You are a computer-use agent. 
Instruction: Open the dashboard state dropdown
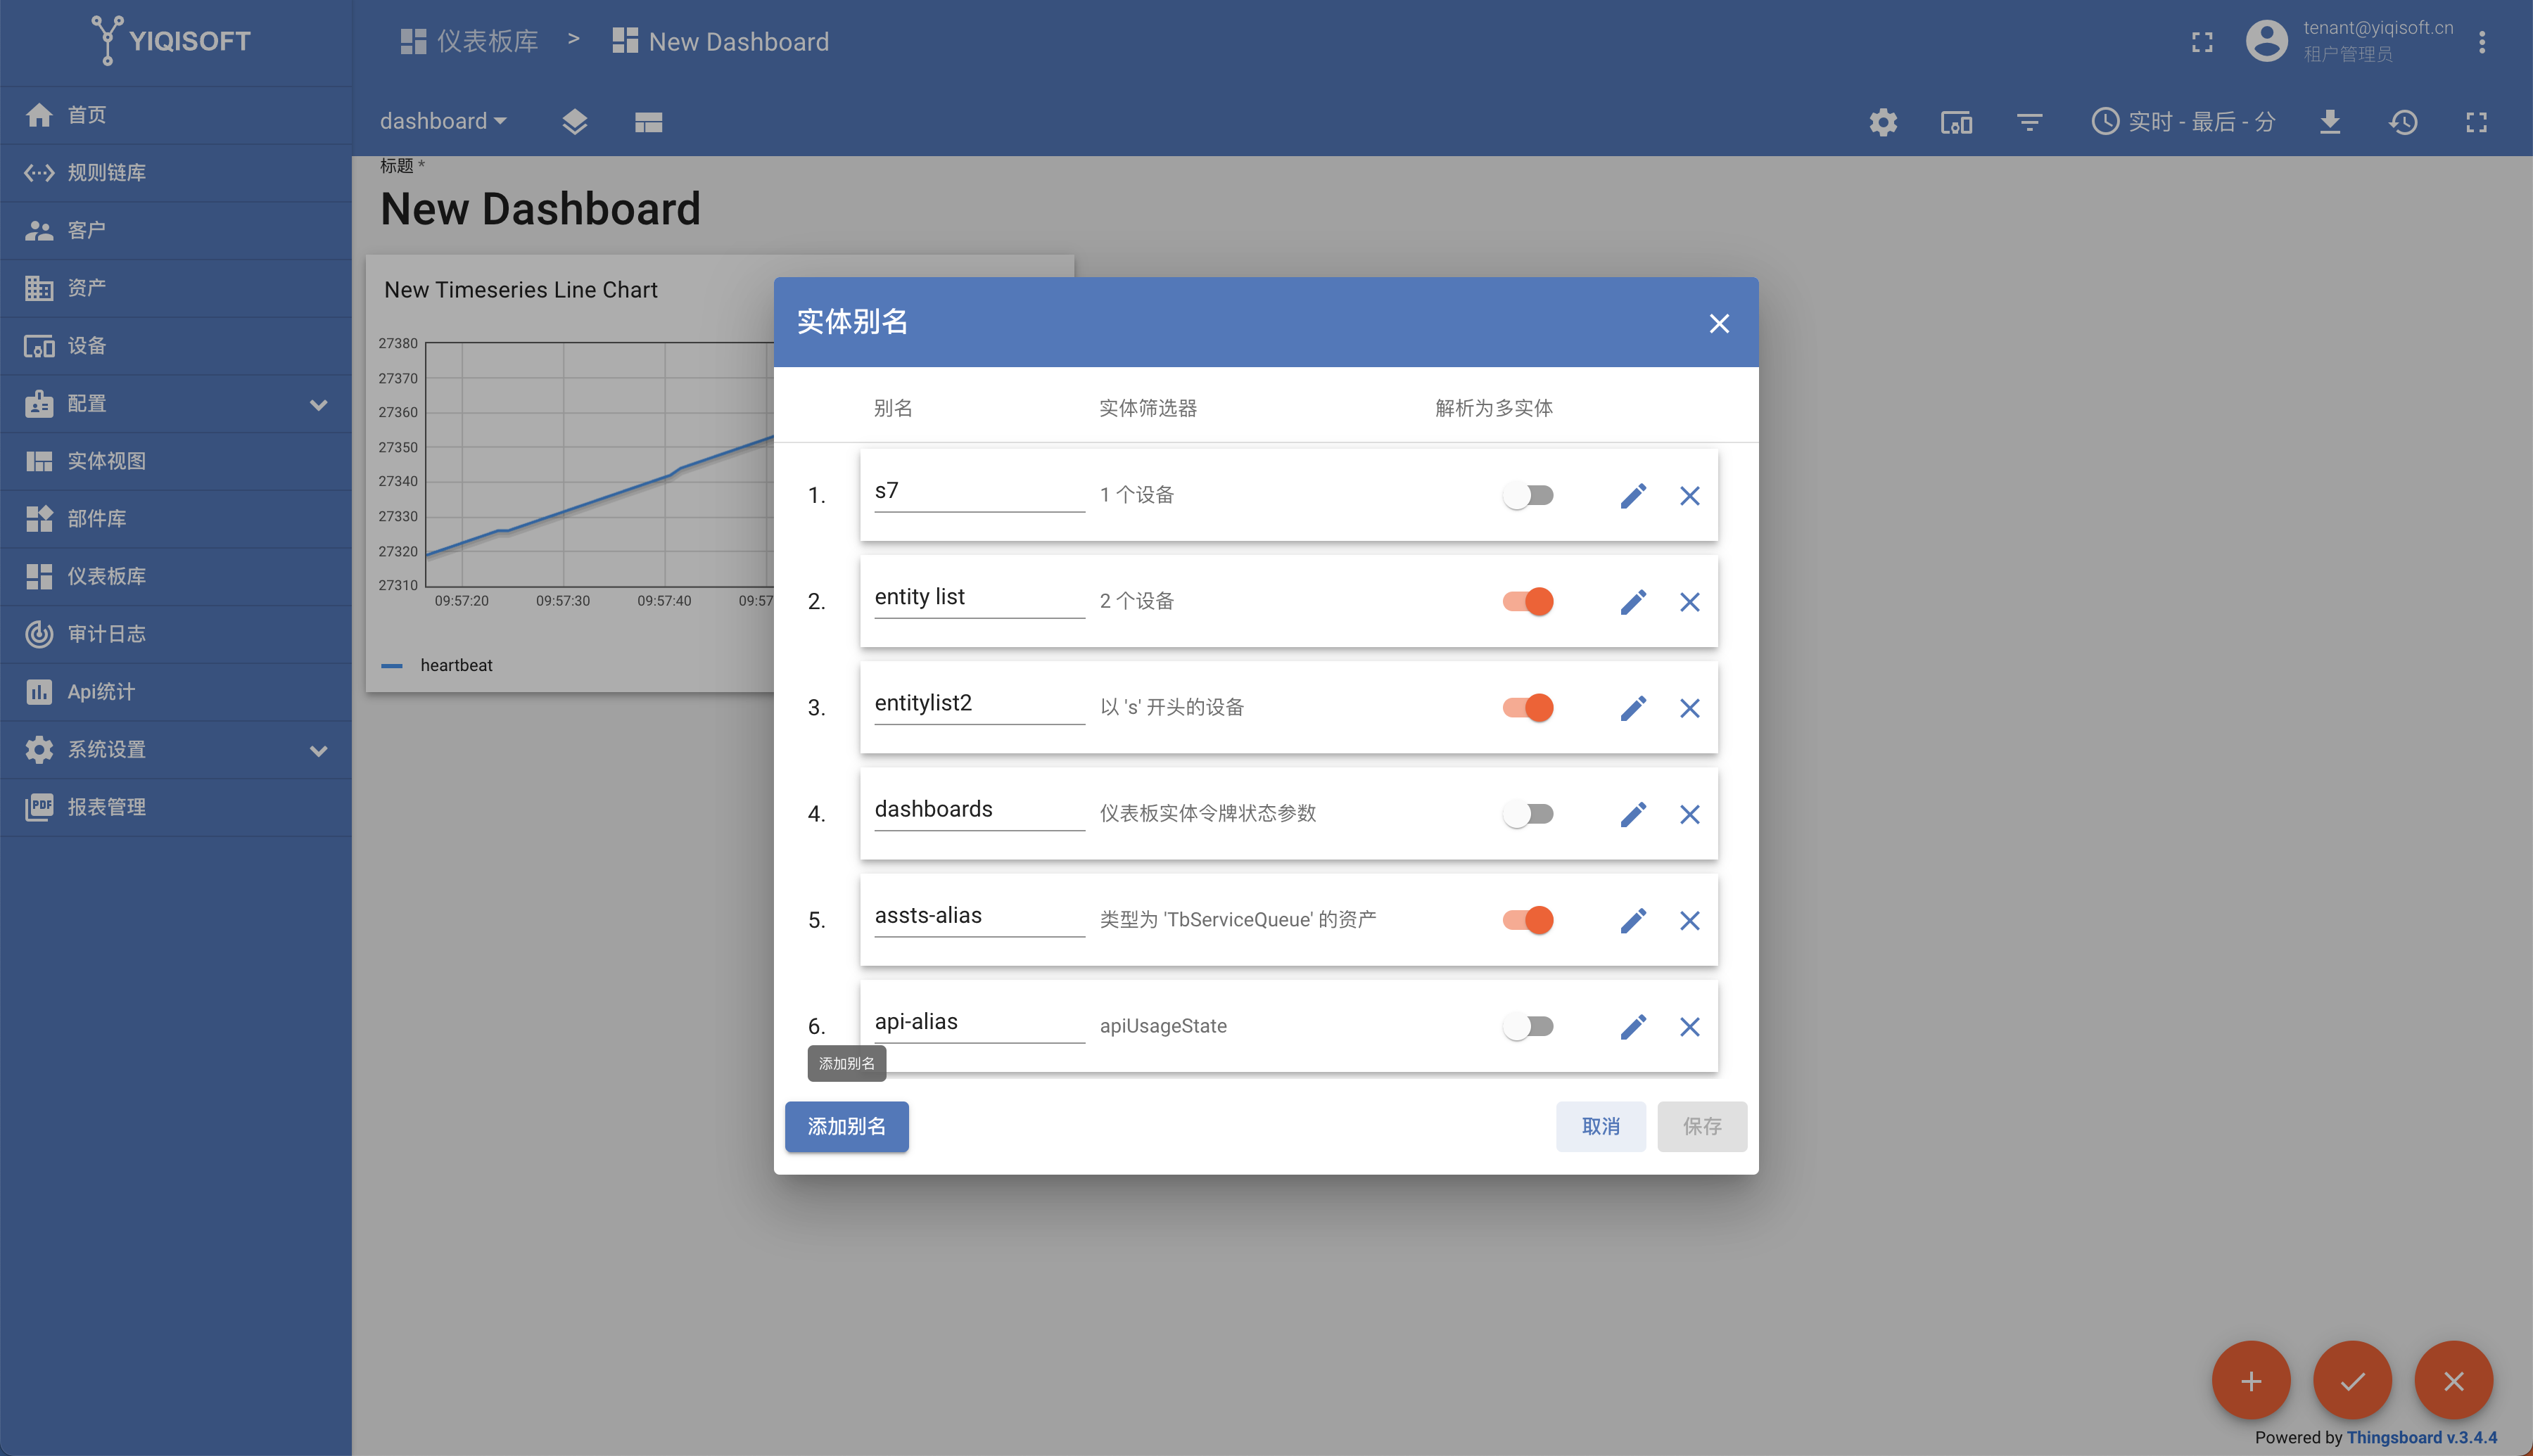(x=443, y=121)
